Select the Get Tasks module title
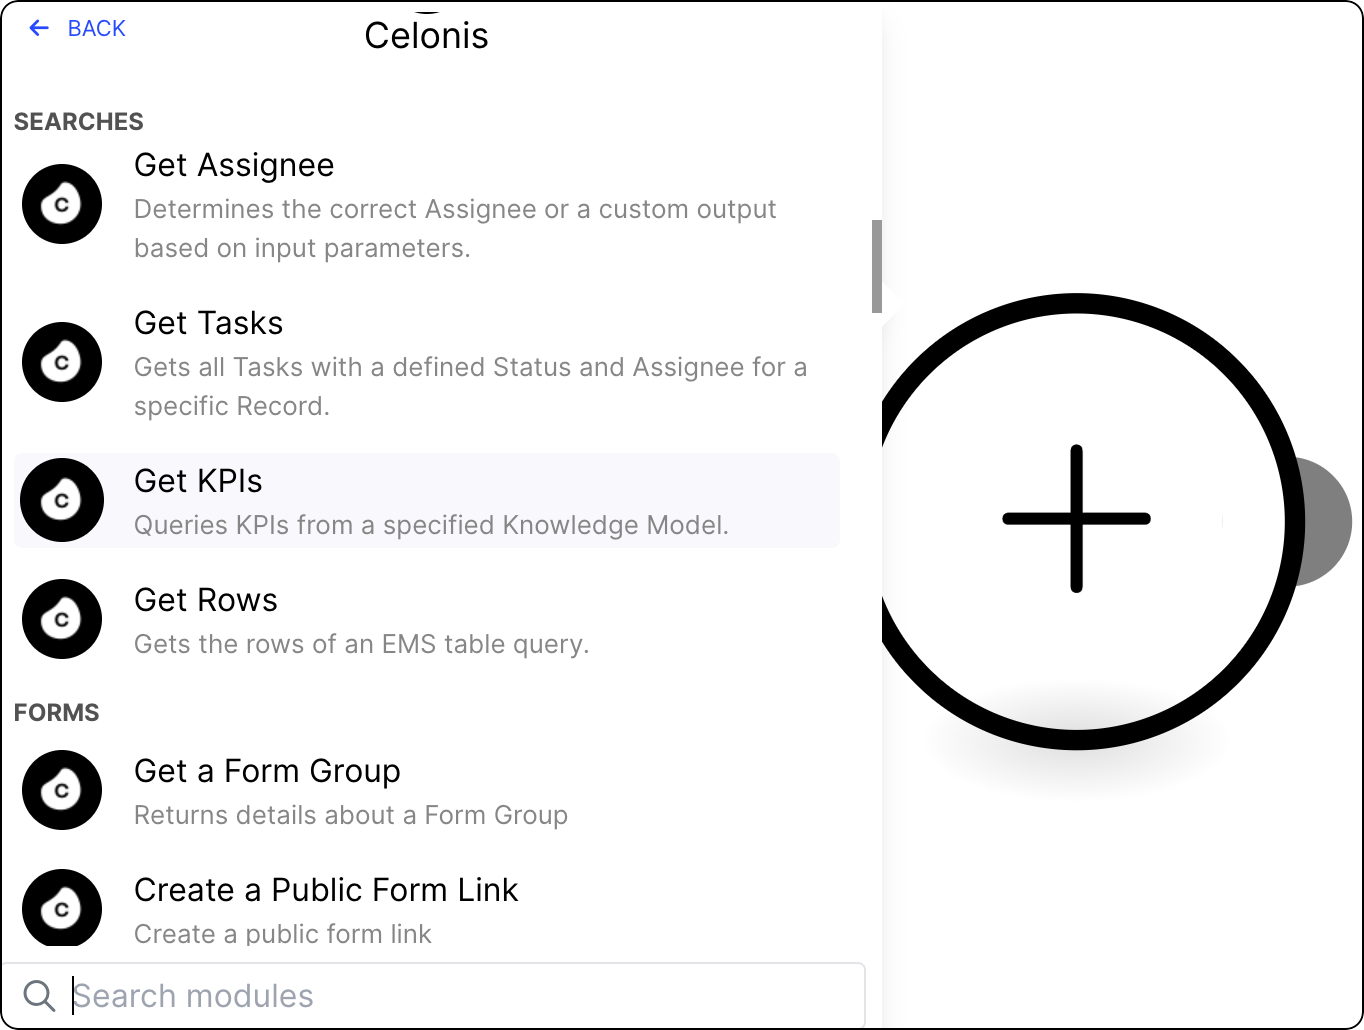Image resolution: width=1364 pixels, height=1030 pixels. coord(209,323)
